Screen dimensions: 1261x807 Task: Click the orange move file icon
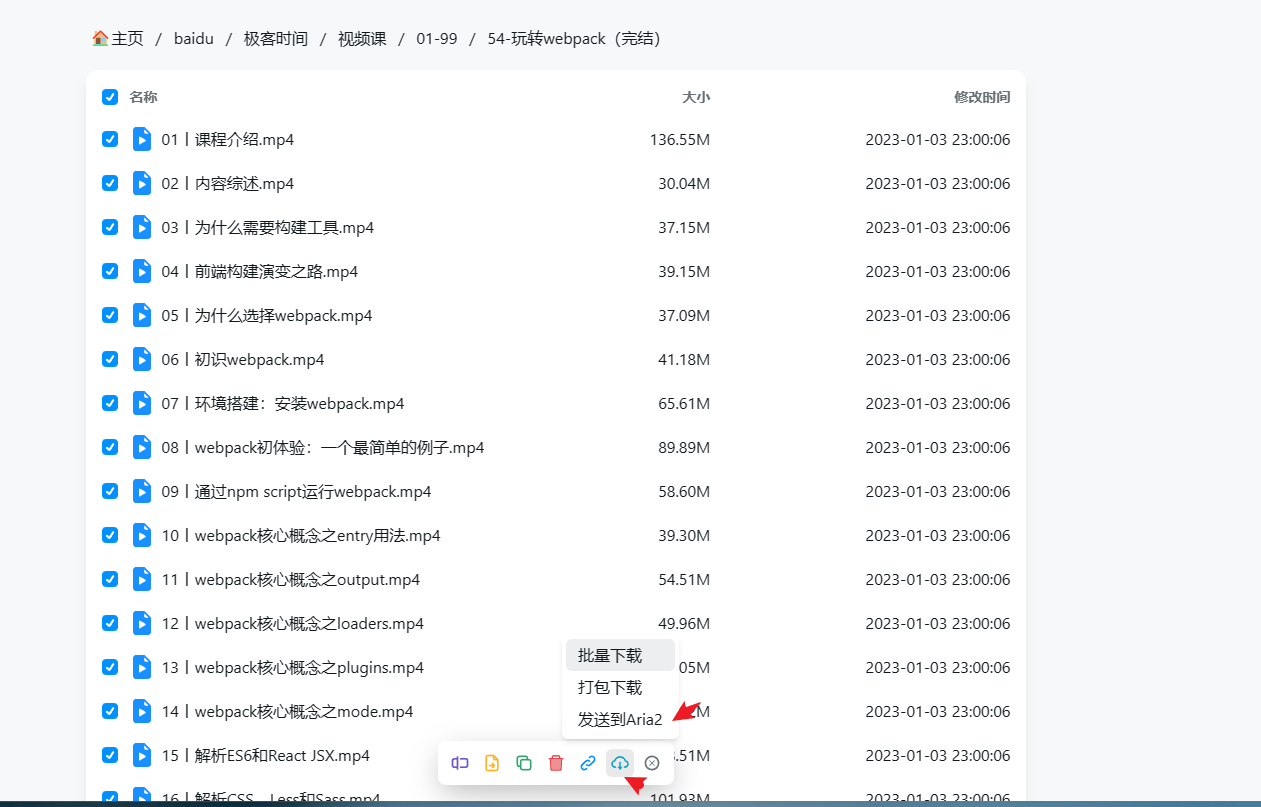point(492,763)
